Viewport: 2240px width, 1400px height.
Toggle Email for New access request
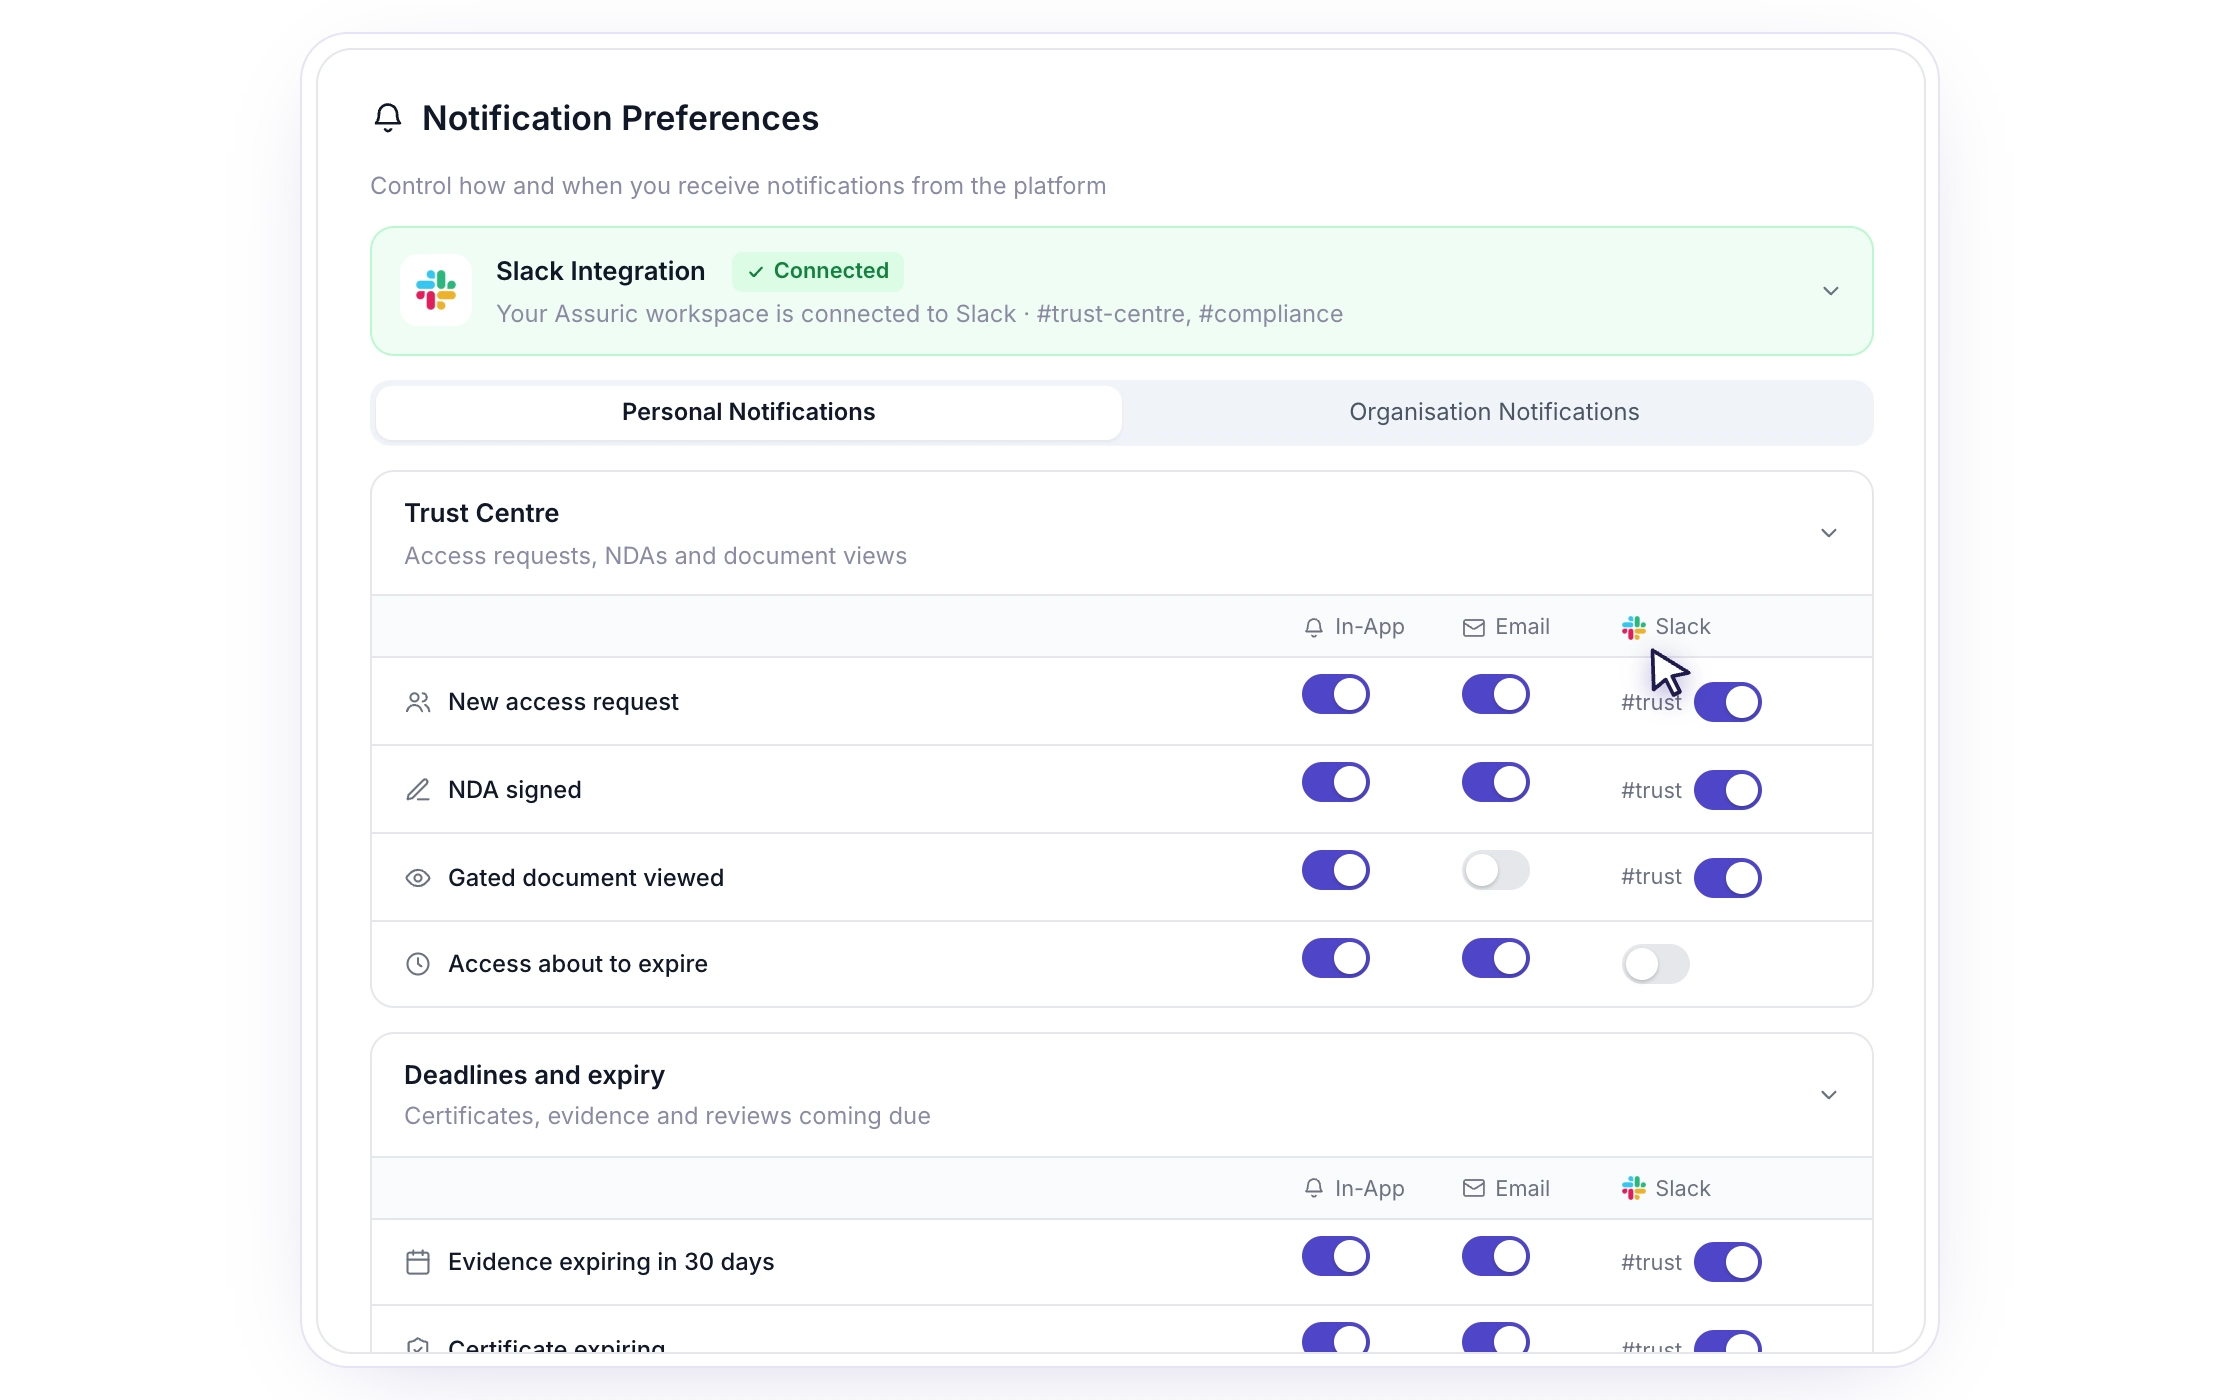(1496, 694)
